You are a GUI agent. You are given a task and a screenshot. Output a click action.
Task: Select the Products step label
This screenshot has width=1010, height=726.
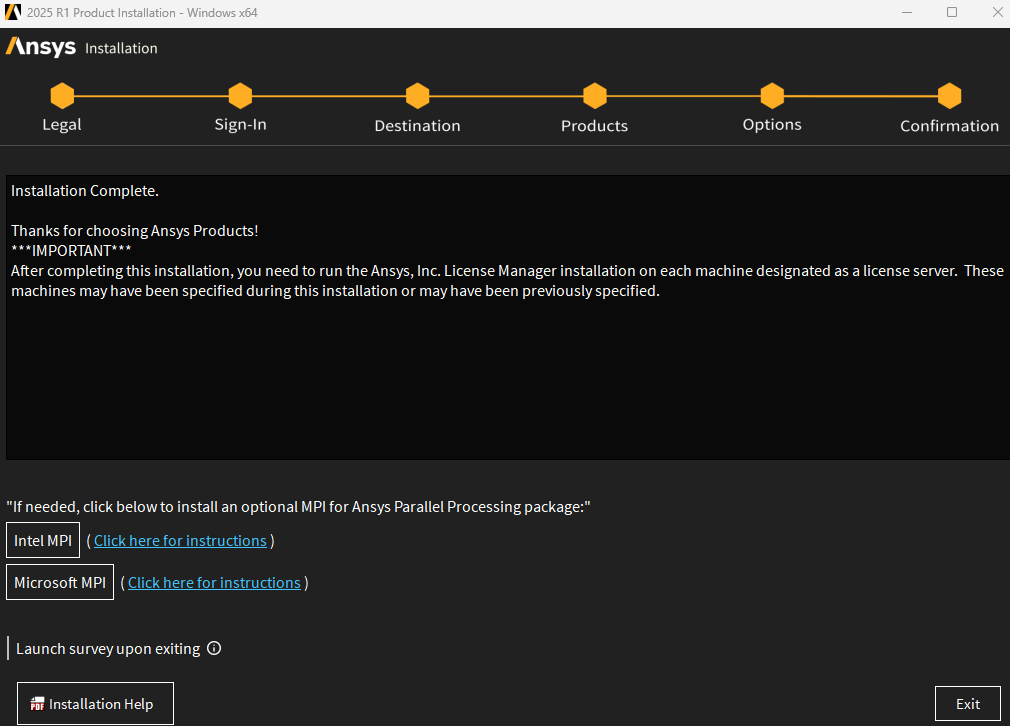(595, 126)
